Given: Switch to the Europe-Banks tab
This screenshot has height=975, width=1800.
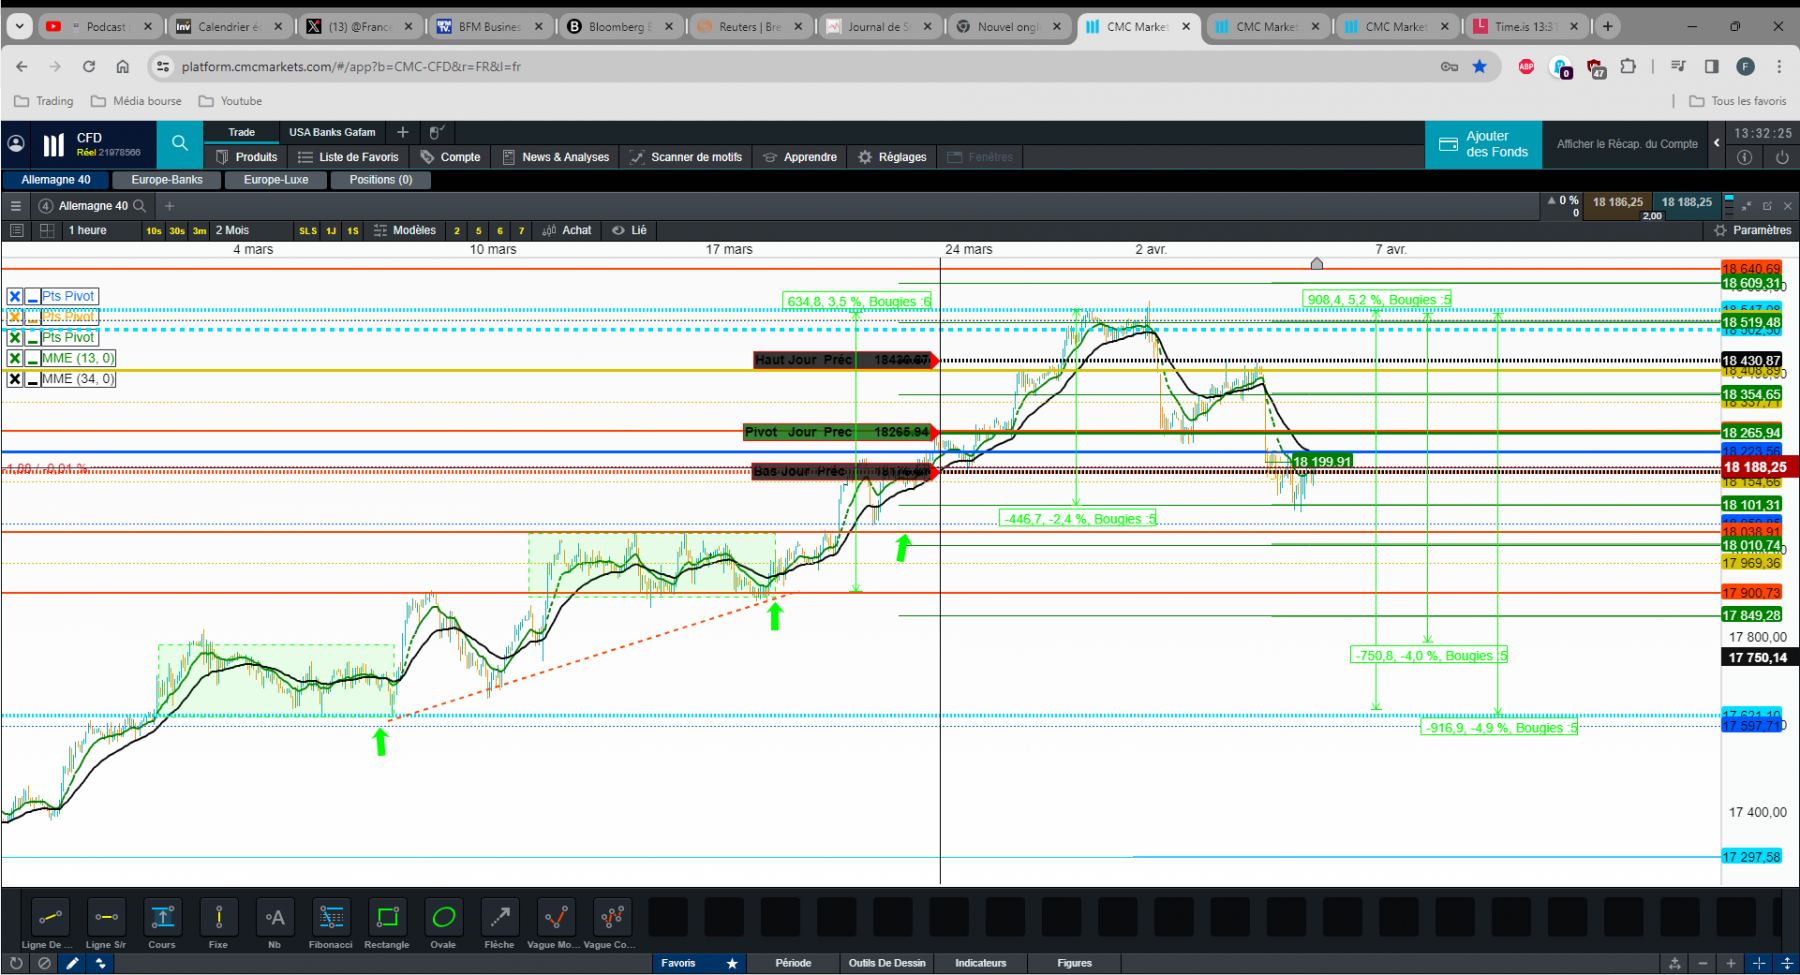Looking at the screenshot, I should (x=167, y=180).
